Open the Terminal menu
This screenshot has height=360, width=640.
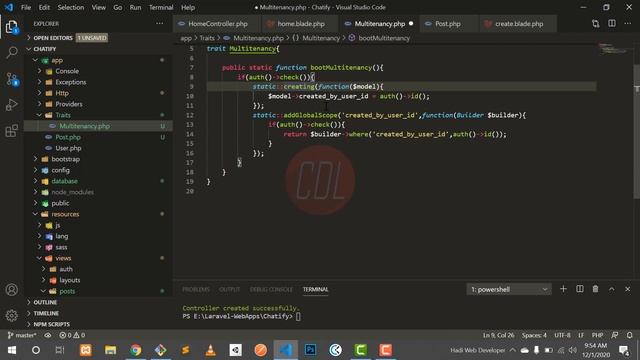pos(161,7)
